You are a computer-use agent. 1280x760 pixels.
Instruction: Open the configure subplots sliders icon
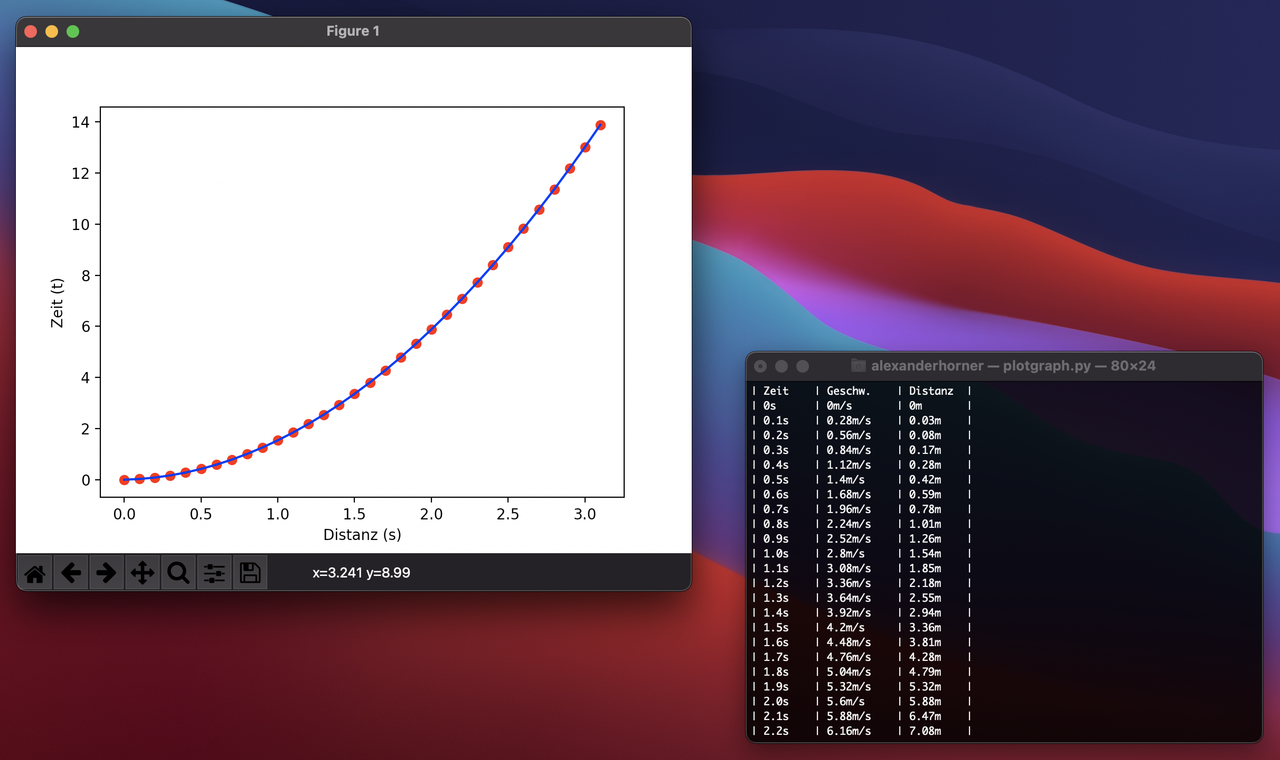point(214,572)
